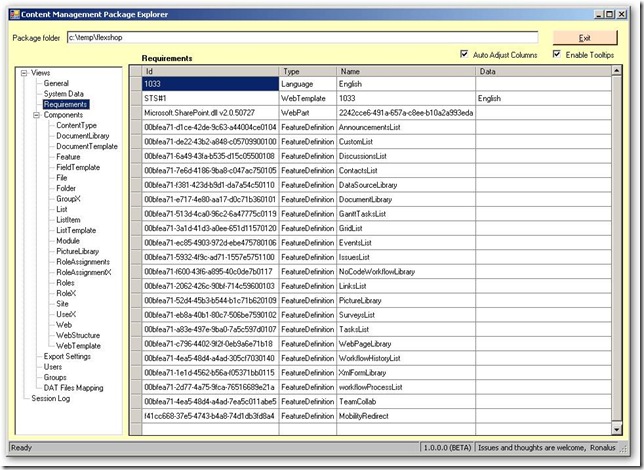Screen dimensions: 644x470
Task: Select File tree item
Action: click(x=62, y=178)
